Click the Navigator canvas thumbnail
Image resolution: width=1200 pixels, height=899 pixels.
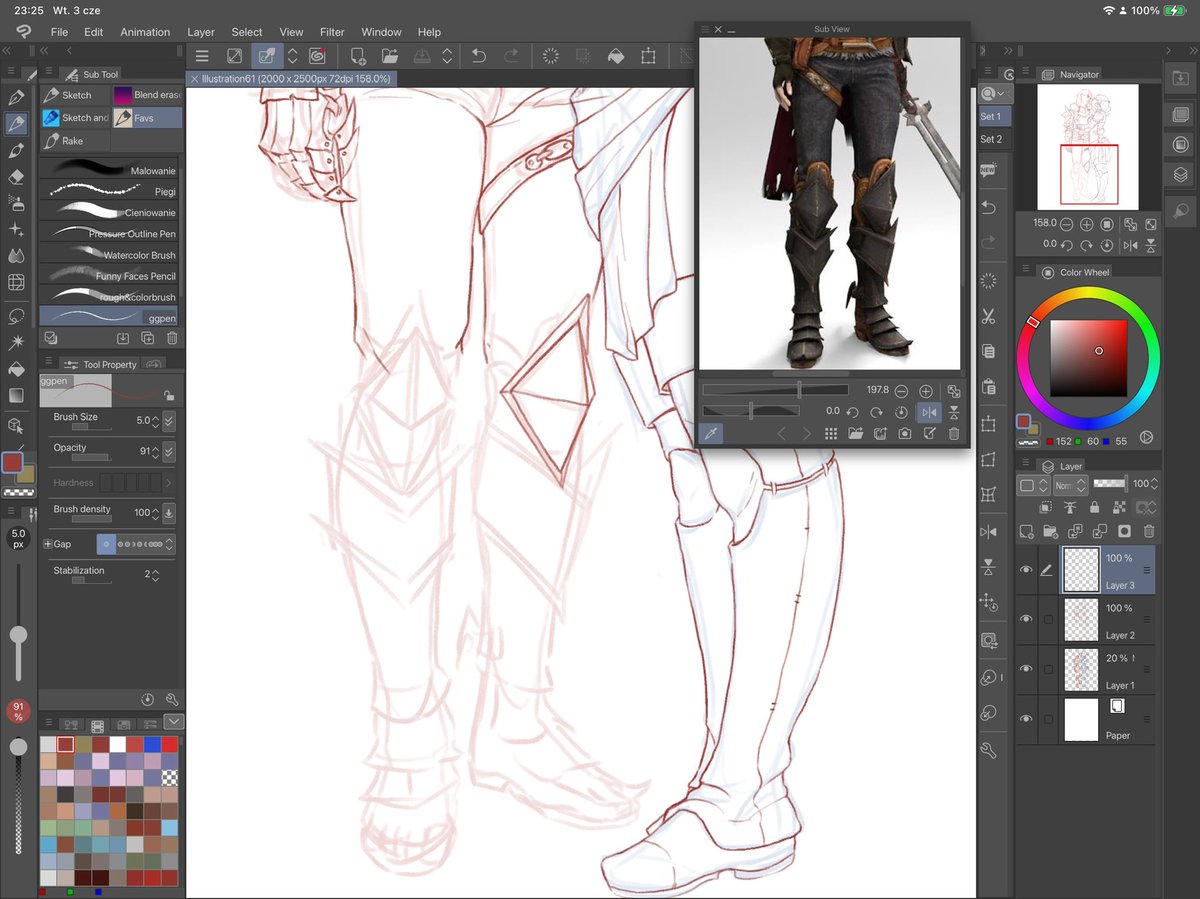tap(1087, 147)
